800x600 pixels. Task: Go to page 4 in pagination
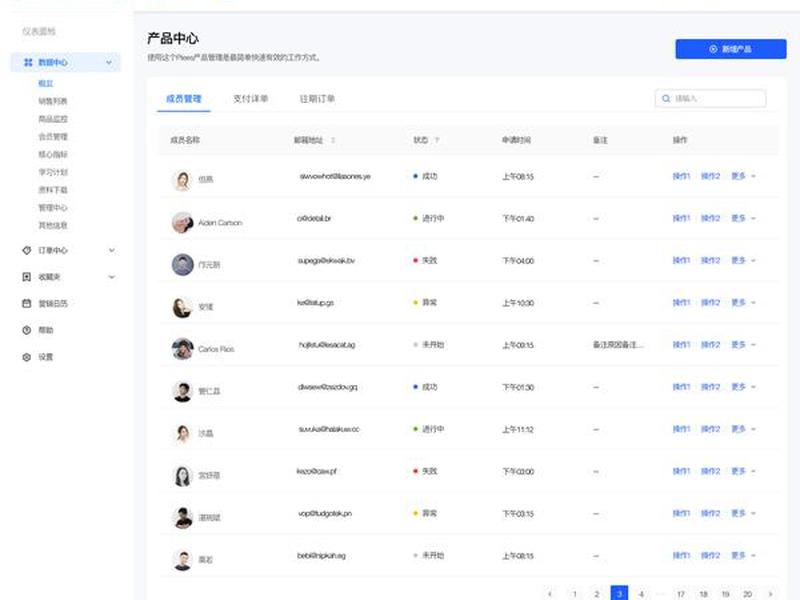tap(641, 594)
